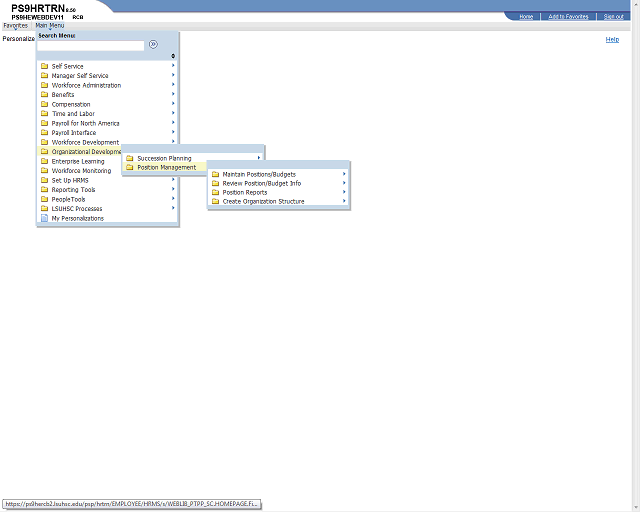Click the Compensation folder icon
Viewport: 640px width, 512px height.
coord(44,104)
